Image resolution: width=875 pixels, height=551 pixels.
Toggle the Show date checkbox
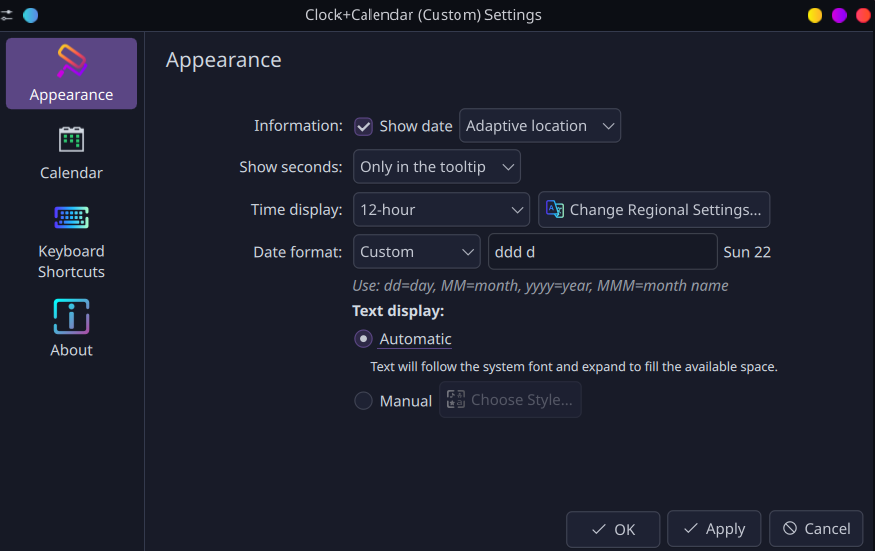click(x=363, y=127)
